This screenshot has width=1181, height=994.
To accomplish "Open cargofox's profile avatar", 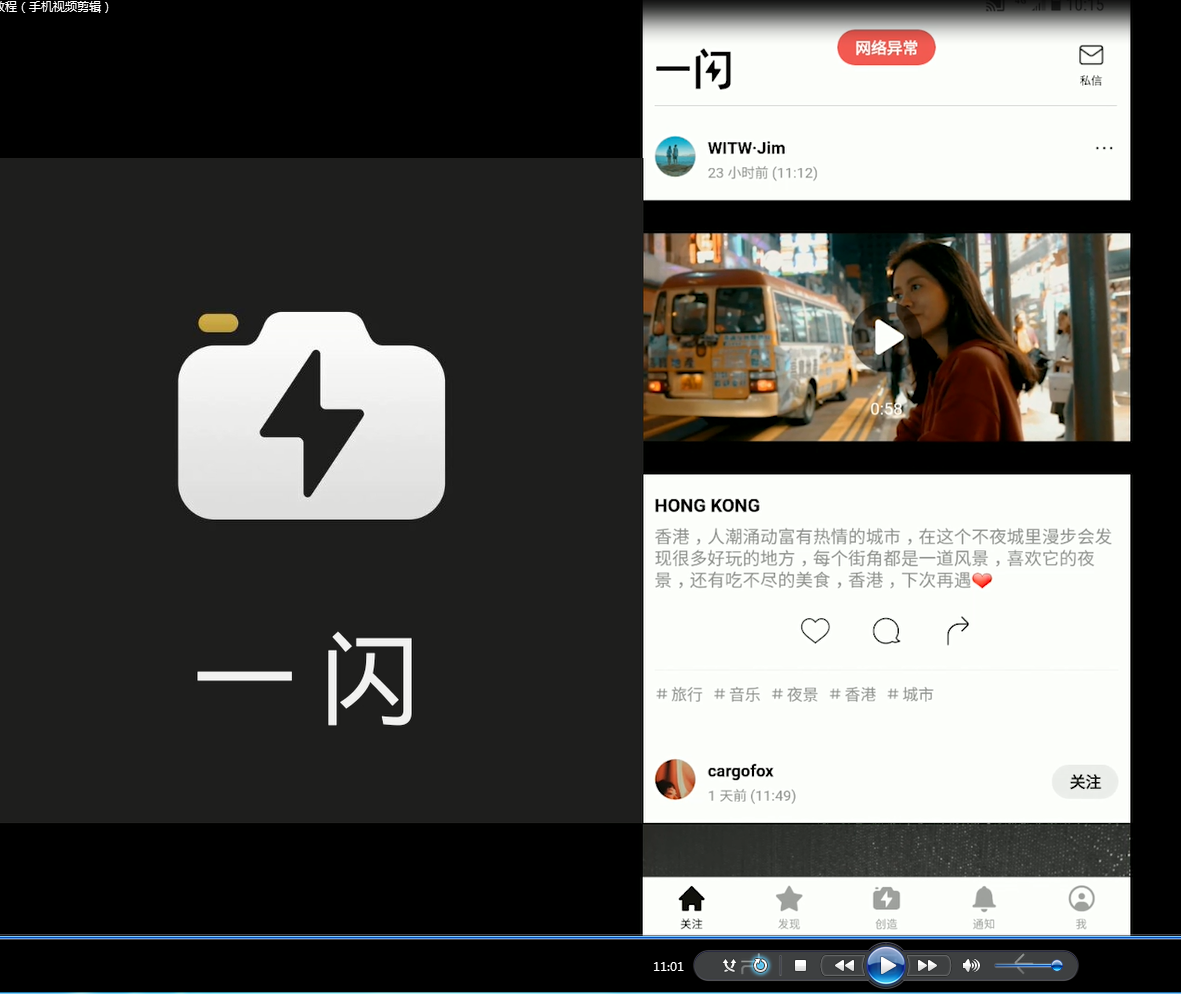I will tap(675, 780).
